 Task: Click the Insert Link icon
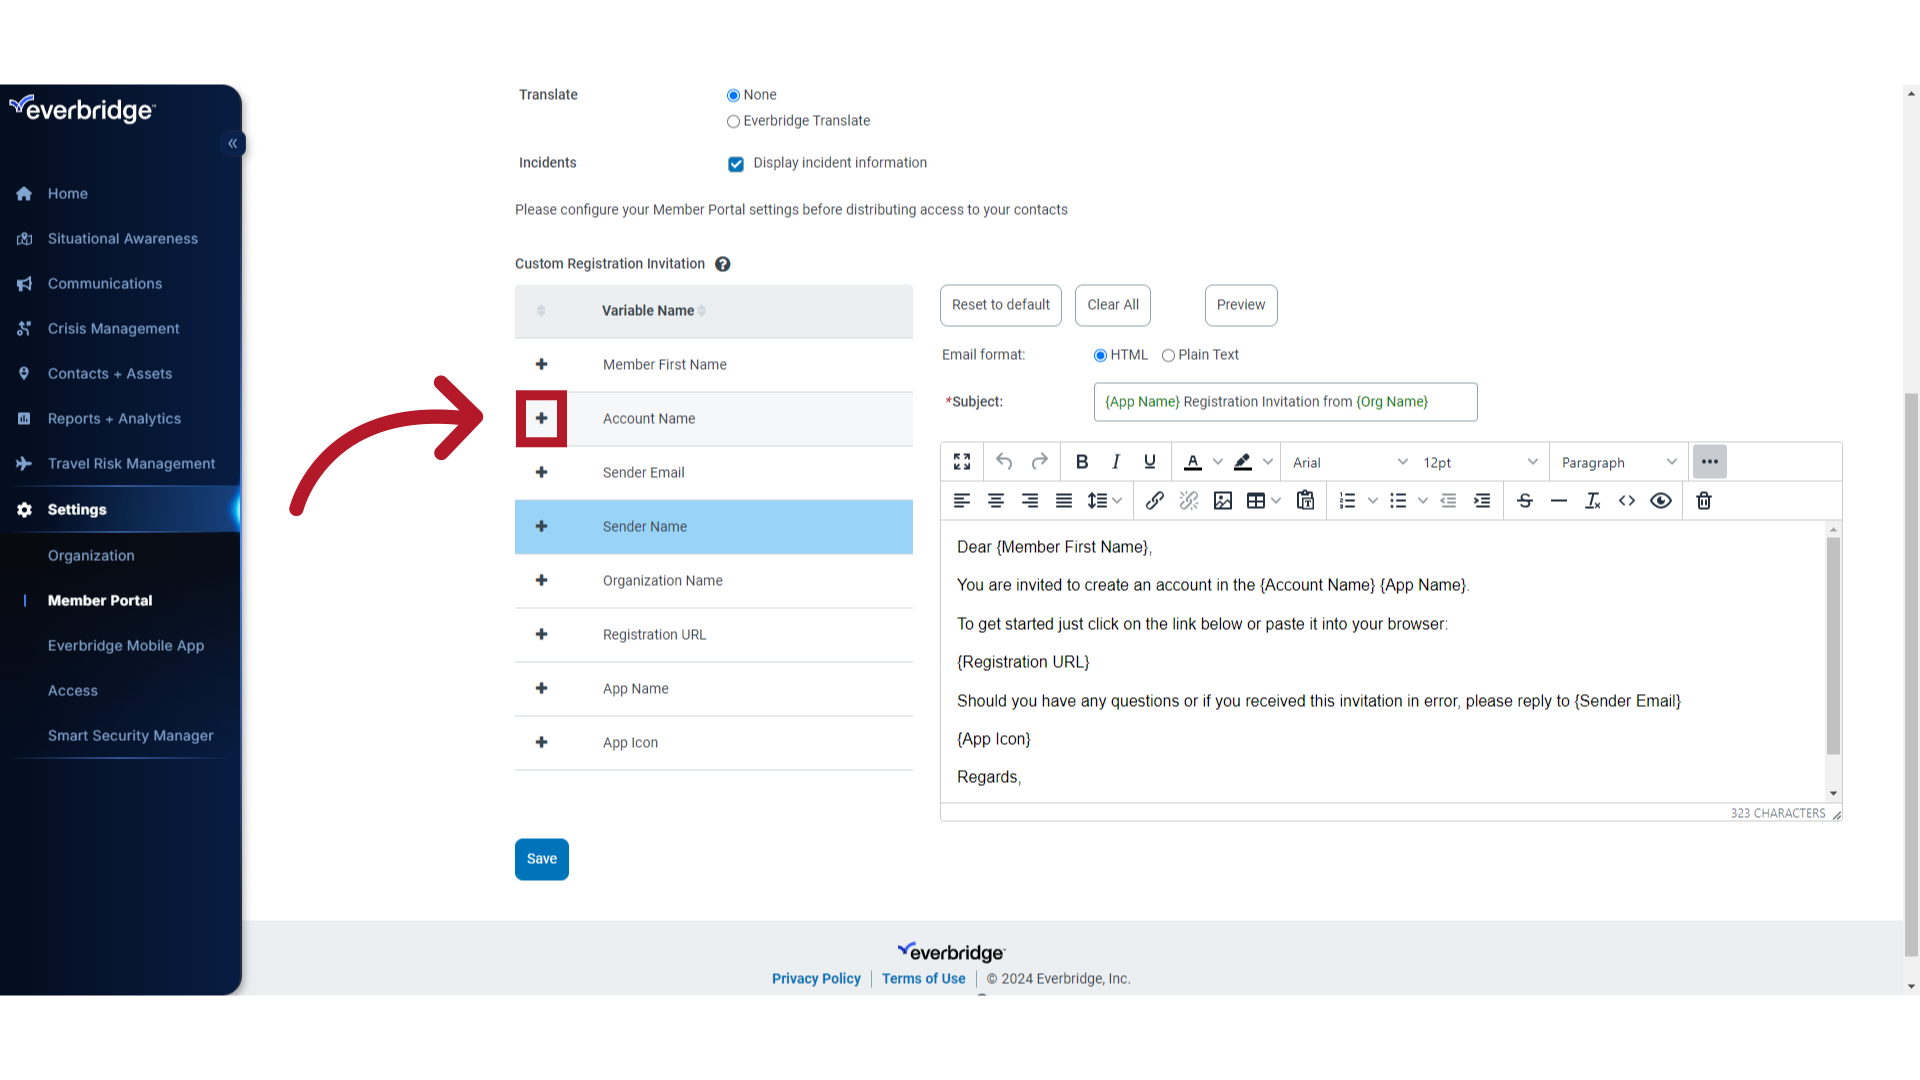pos(1154,500)
